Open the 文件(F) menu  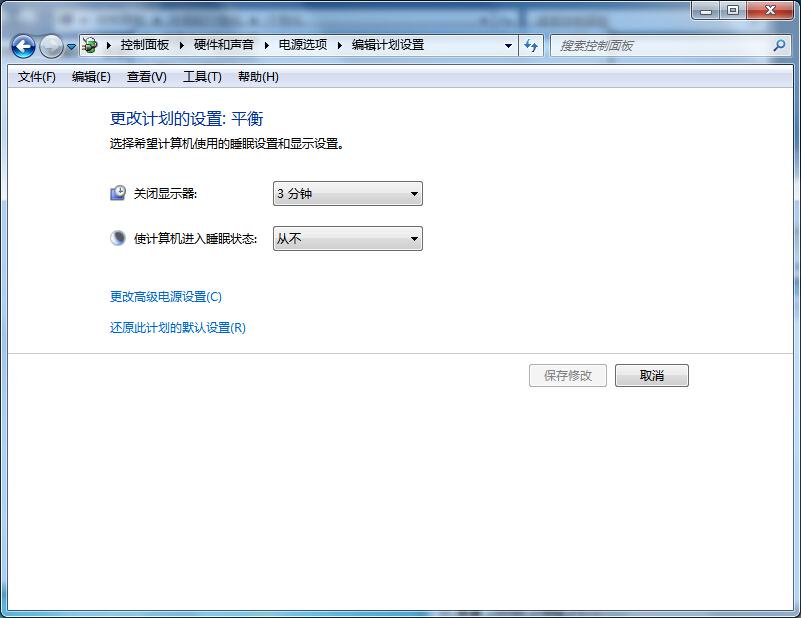[x=37, y=77]
